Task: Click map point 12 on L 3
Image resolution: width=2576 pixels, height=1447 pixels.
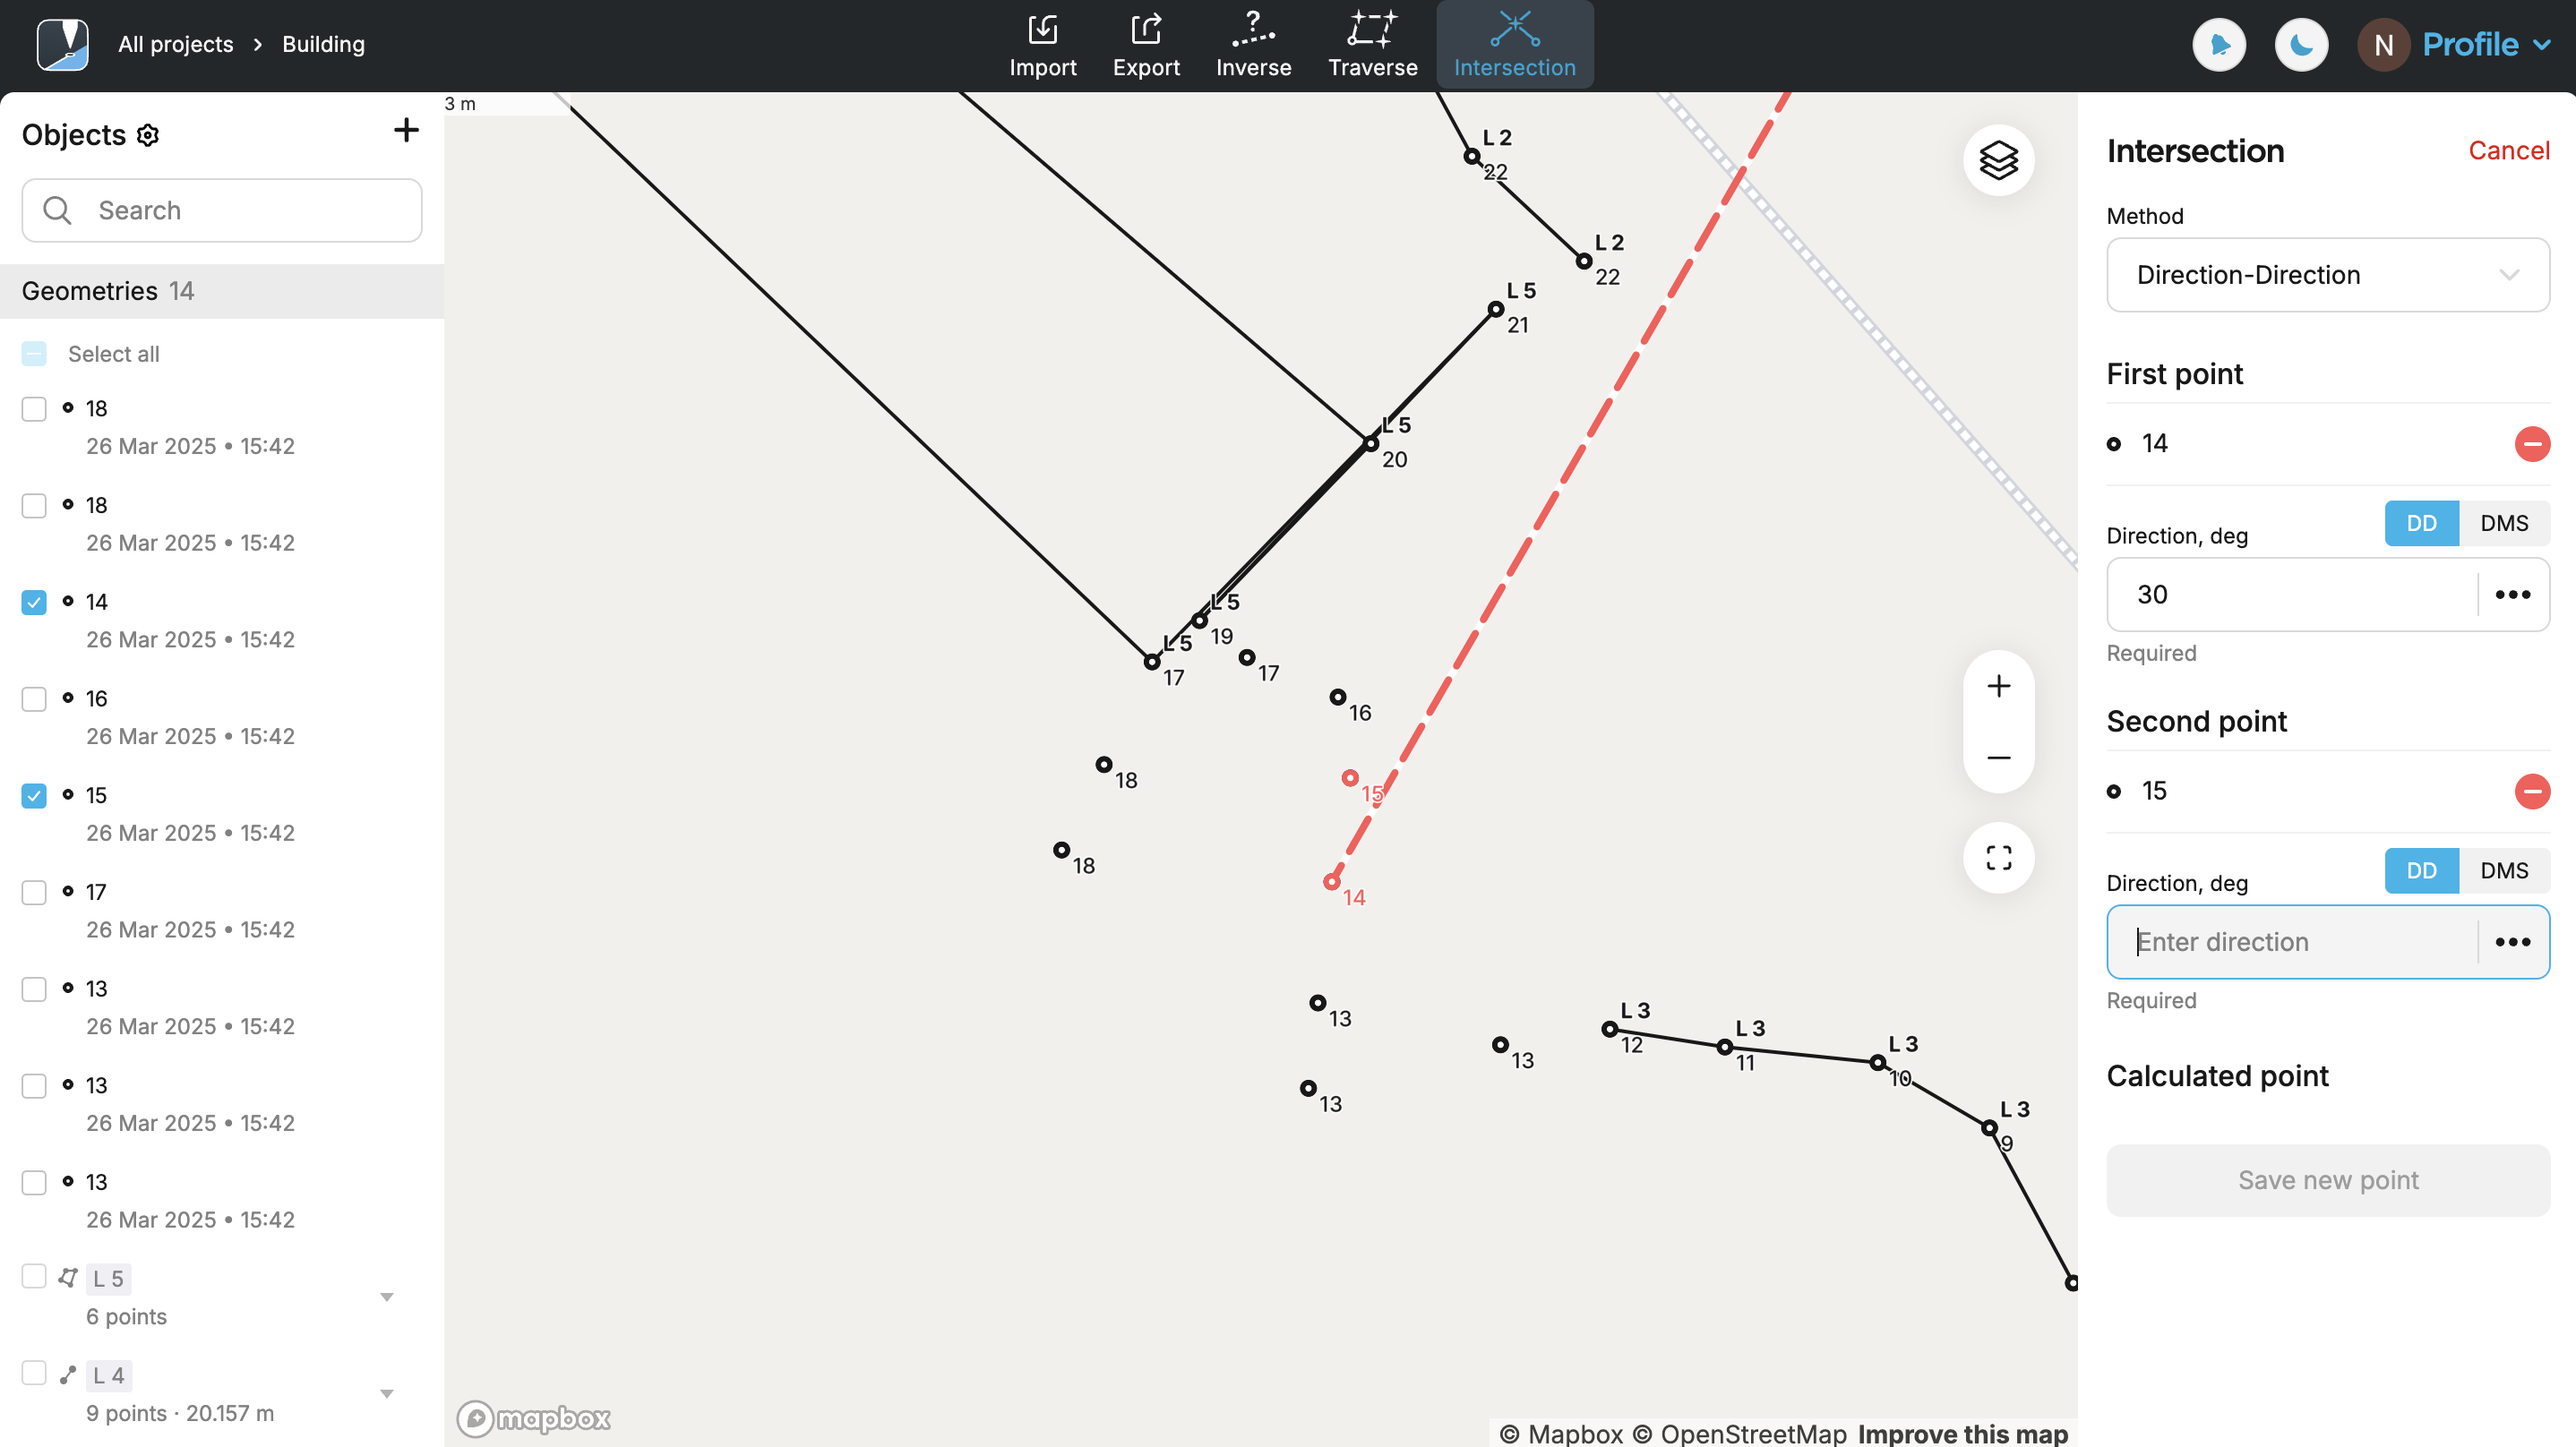Action: [1610, 1029]
